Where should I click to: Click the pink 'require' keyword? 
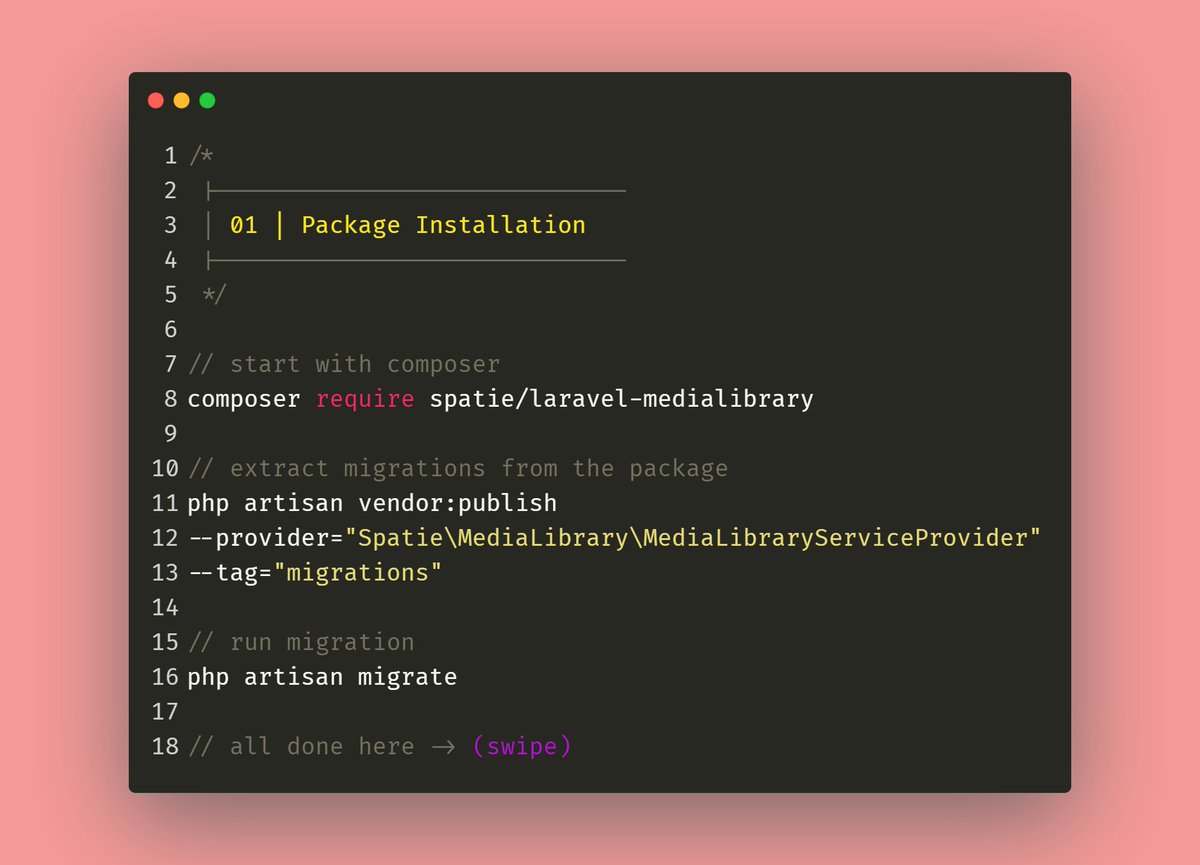[365, 399]
